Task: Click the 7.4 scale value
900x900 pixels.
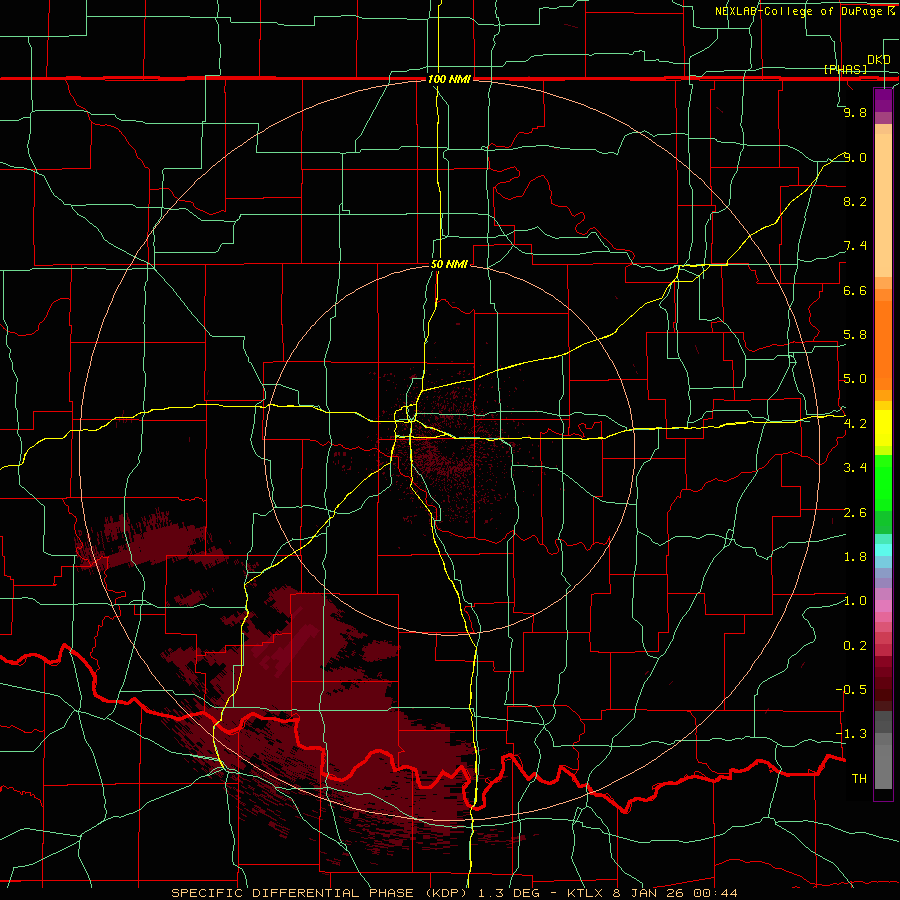Action: (x=855, y=246)
